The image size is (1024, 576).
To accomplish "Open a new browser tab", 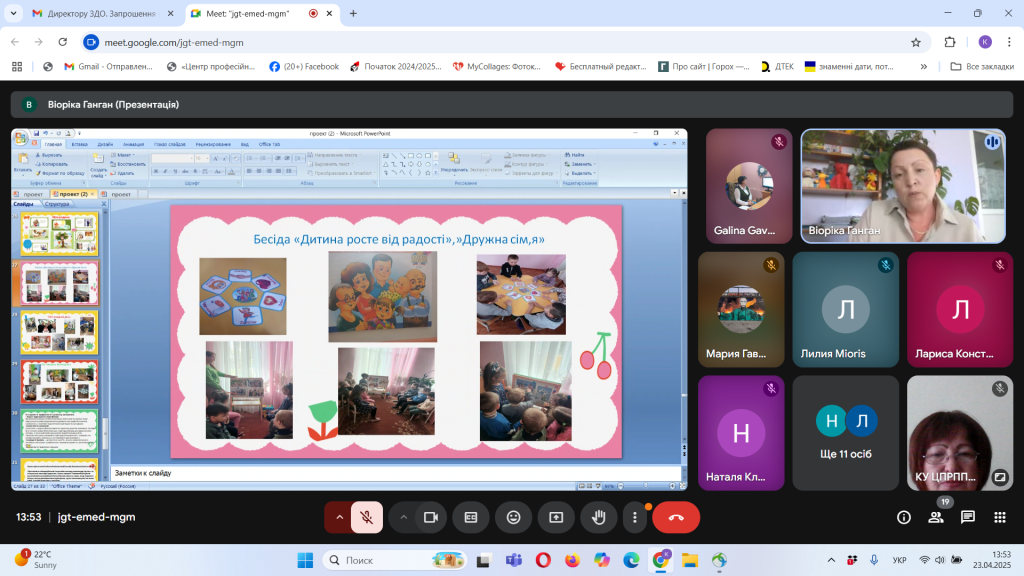I will pyautogui.click(x=353, y=13).
